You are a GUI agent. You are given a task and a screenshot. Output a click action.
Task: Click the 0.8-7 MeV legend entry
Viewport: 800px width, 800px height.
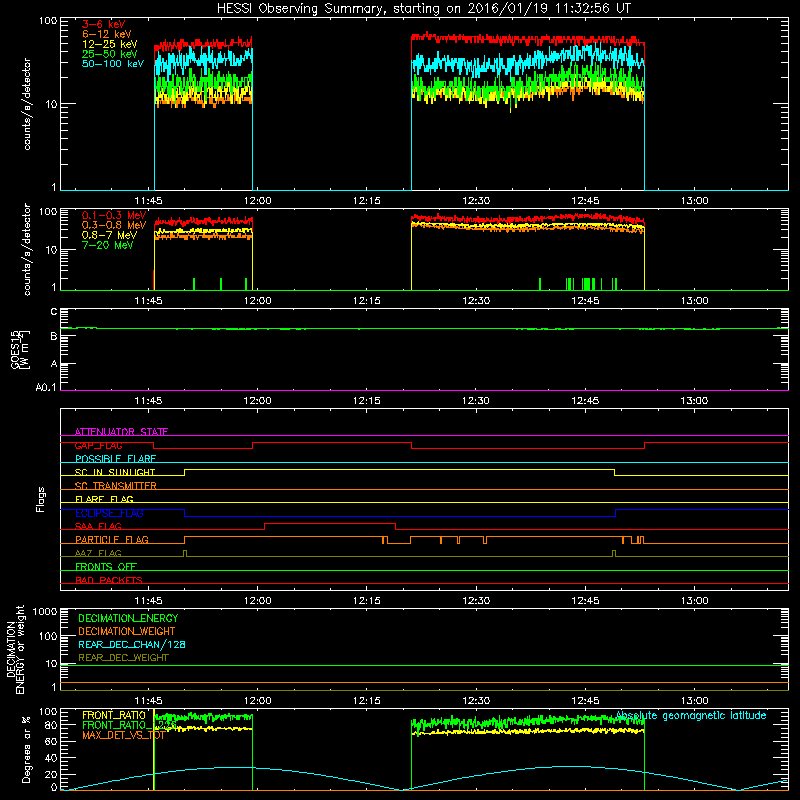coord(110,235)
